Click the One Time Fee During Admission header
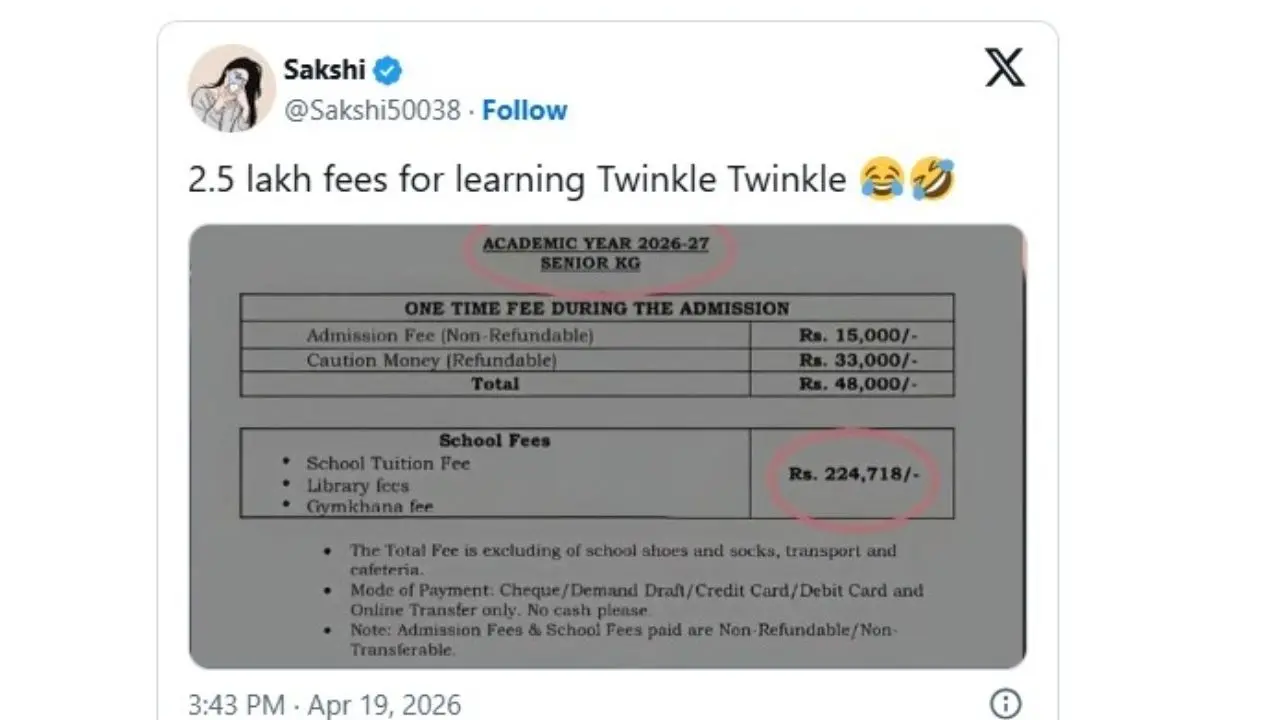1280x720 pixels. 596,308
